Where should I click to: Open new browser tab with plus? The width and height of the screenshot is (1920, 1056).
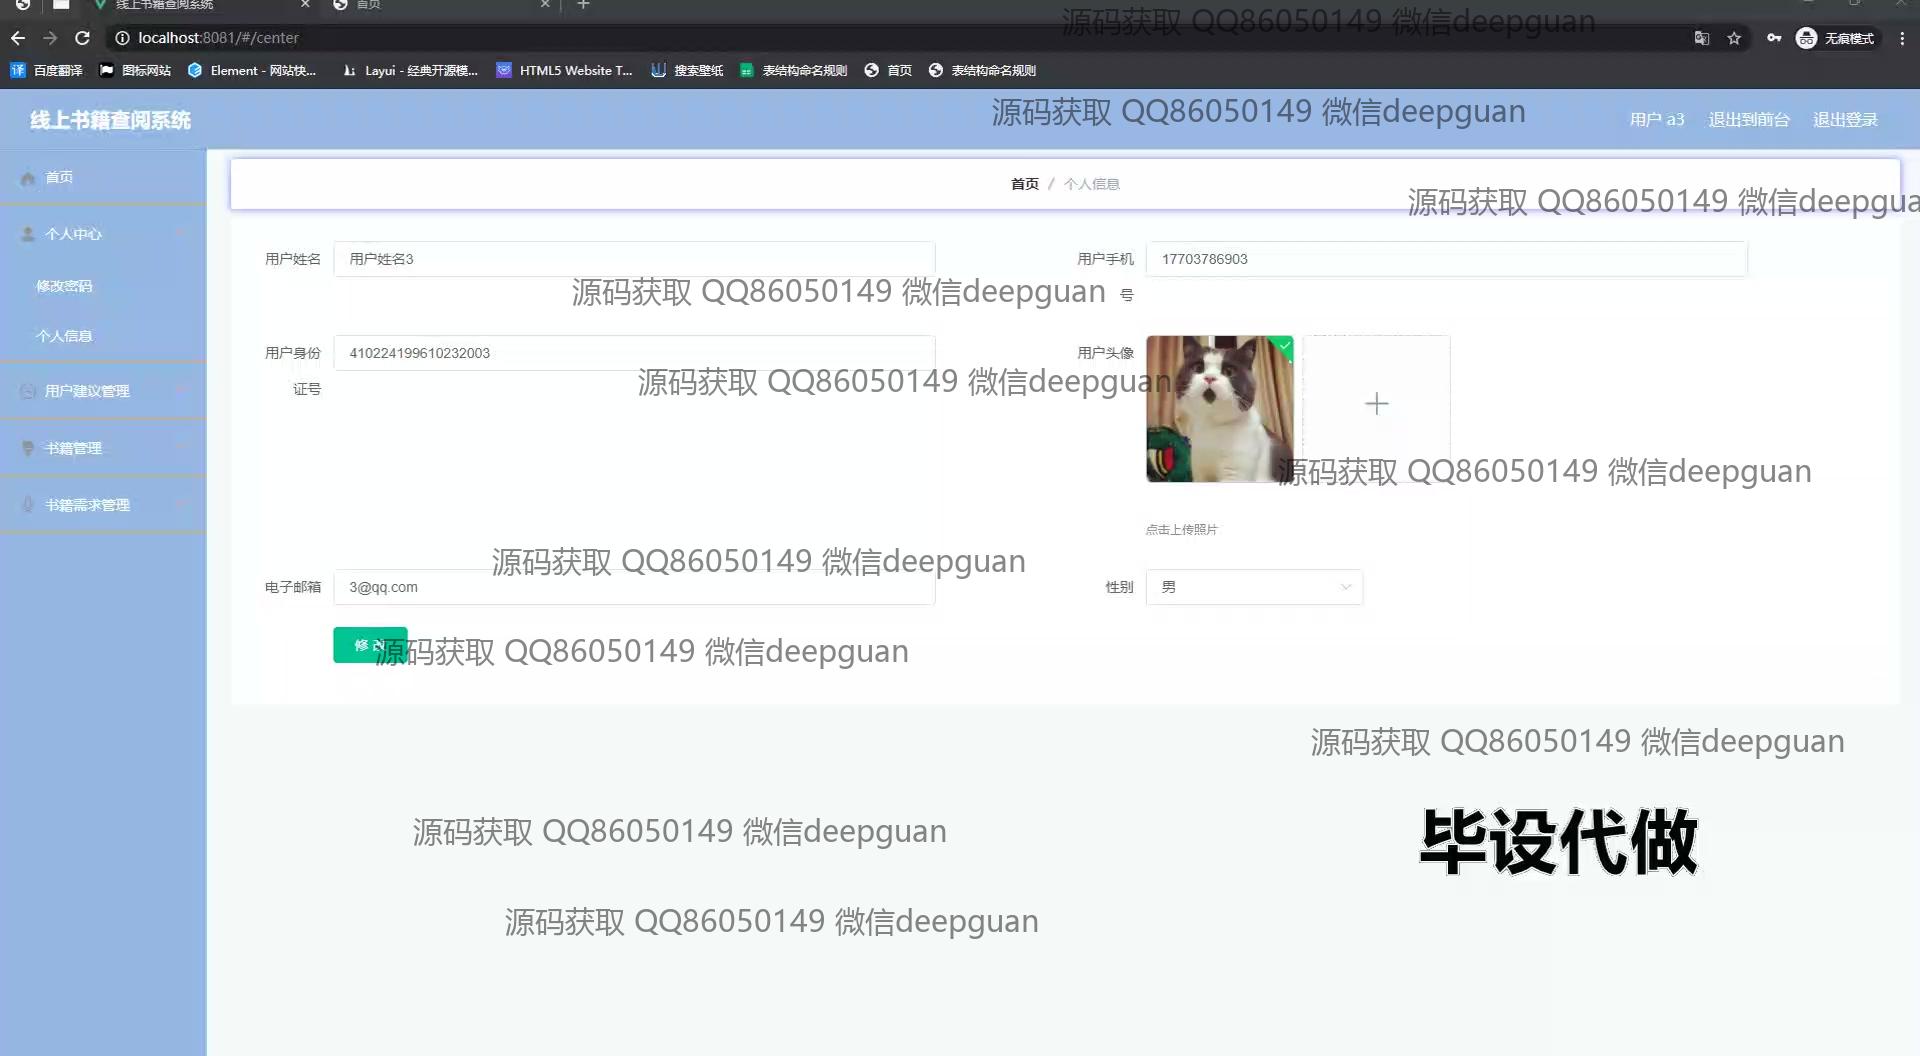(x=583, y=5)
